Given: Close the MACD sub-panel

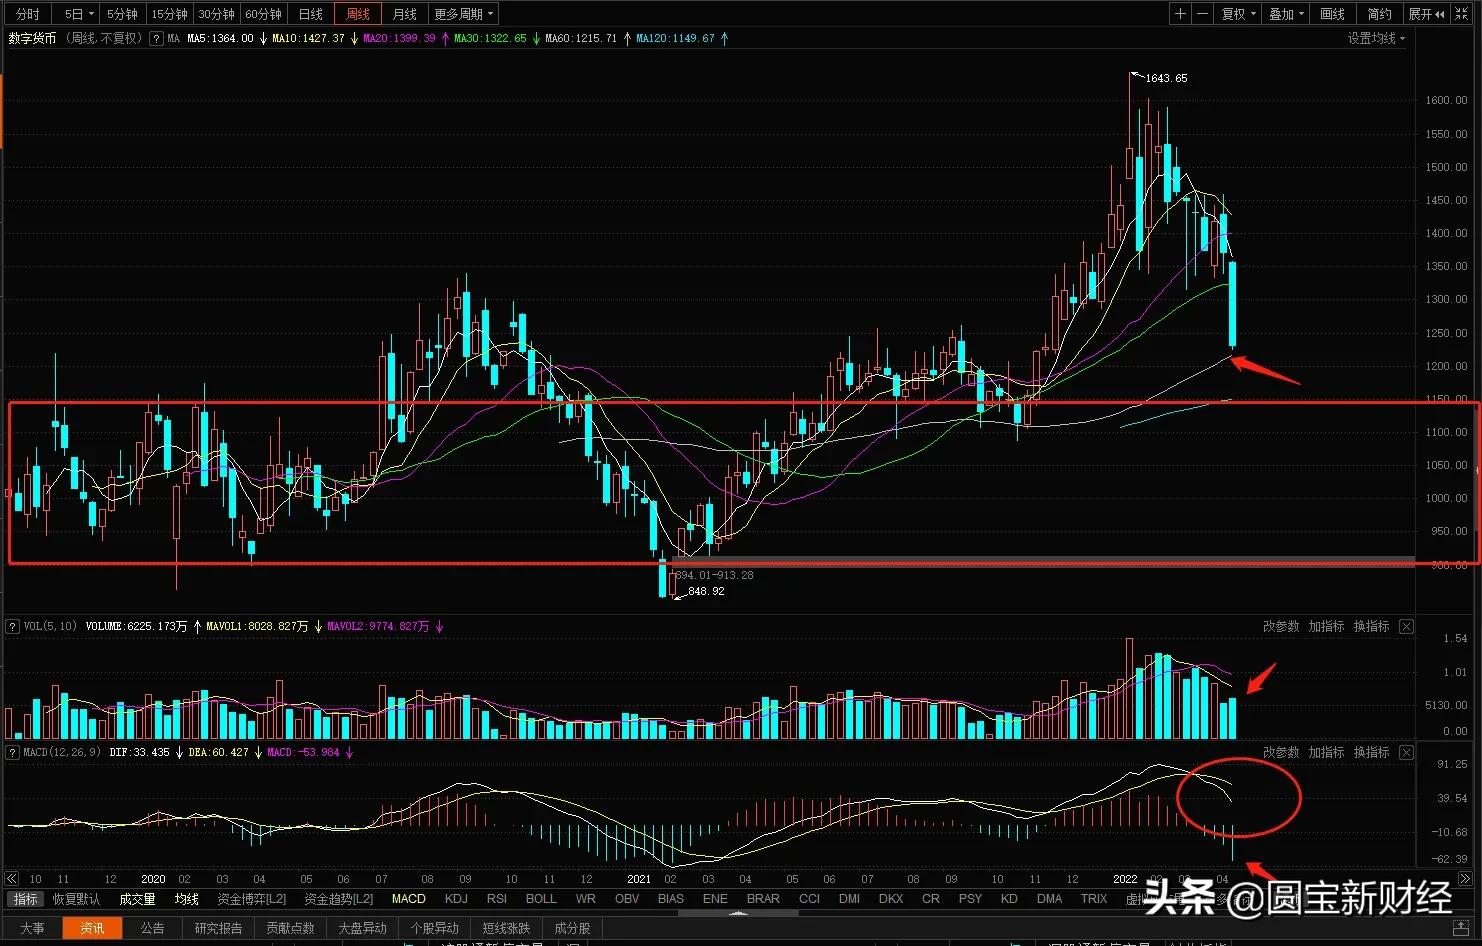Looking at the screenshot, I should [x=1406, y=752].
